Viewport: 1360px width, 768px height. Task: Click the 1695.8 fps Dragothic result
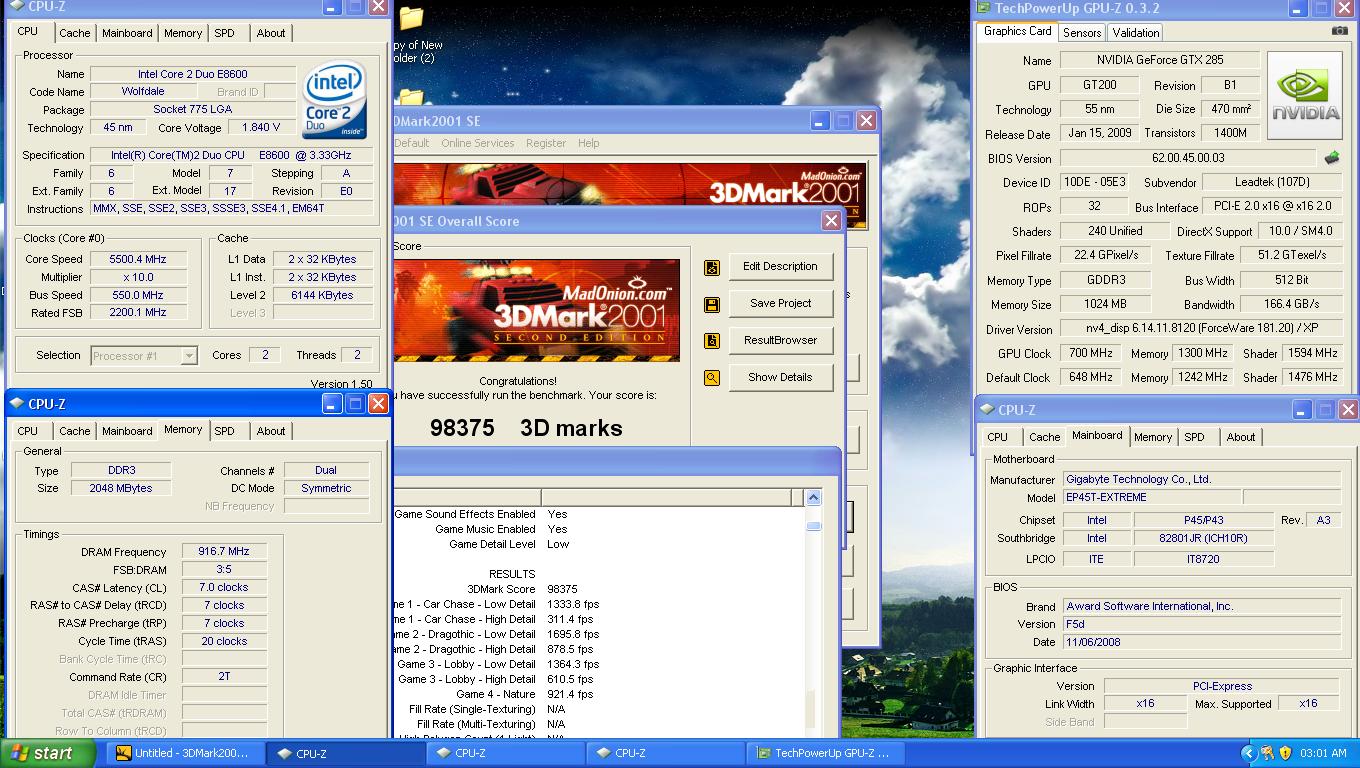click(573, 634)
